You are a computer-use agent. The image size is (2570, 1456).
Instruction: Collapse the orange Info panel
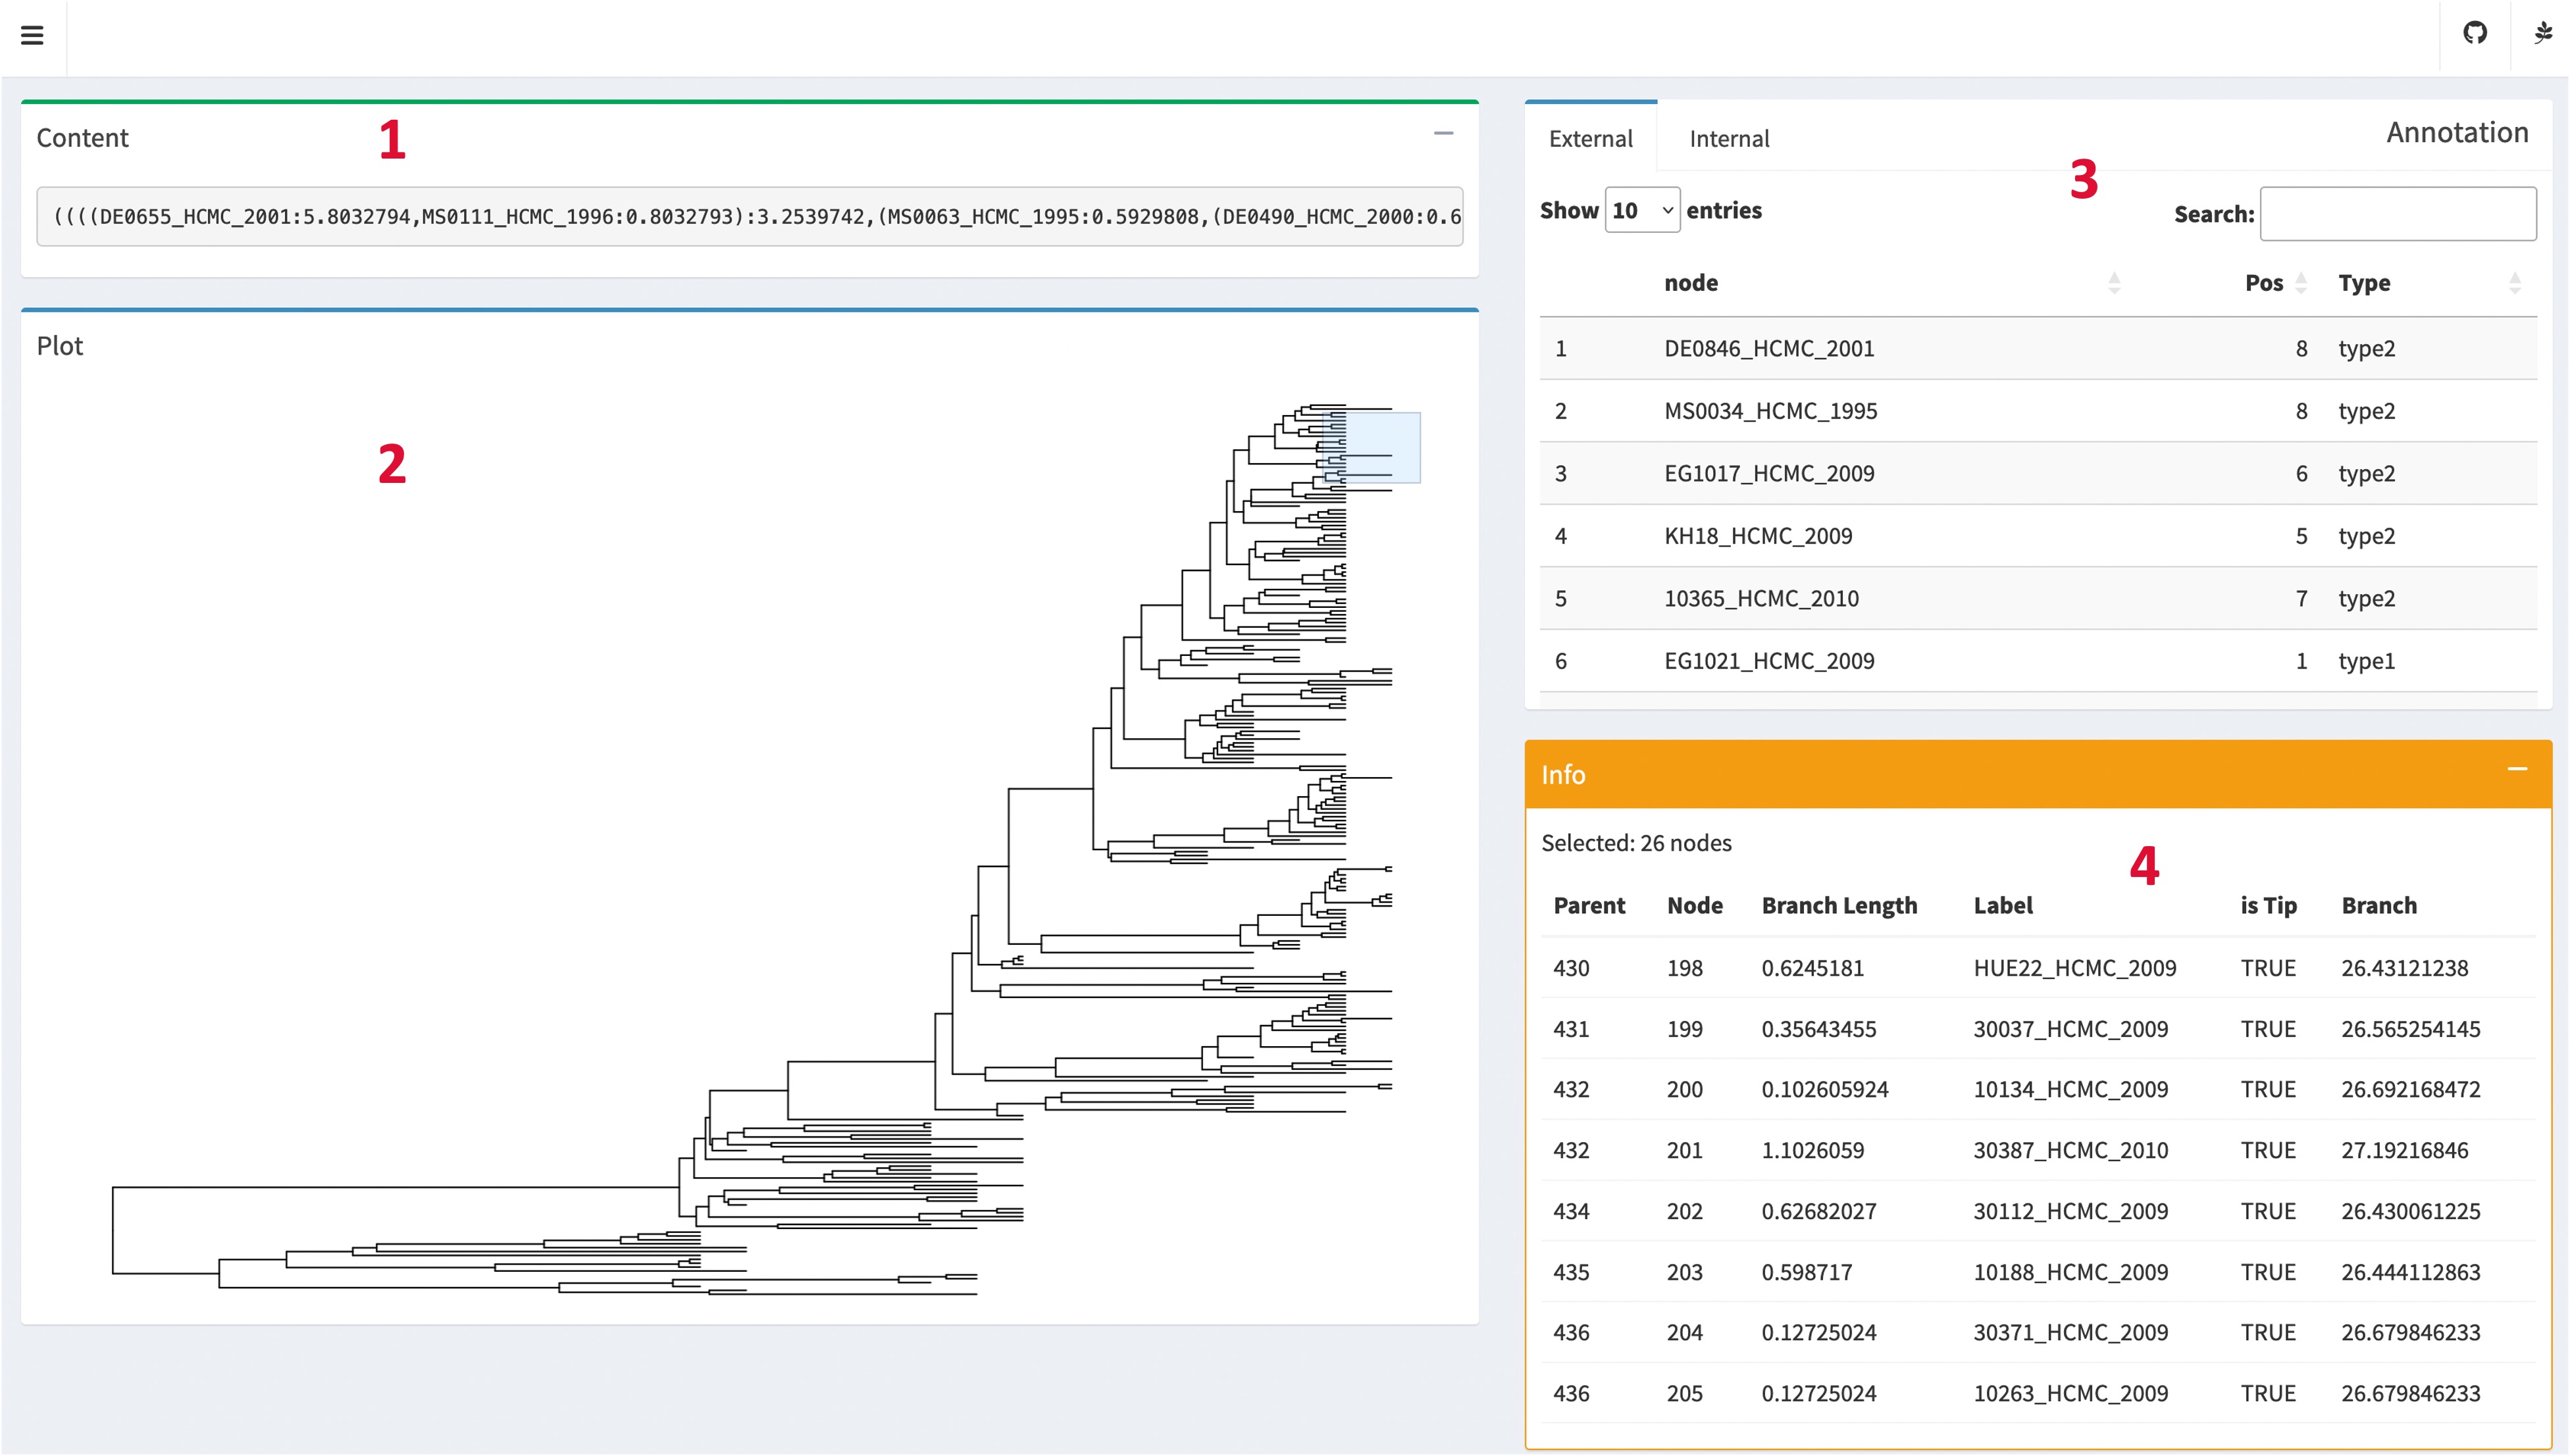tap(2517, 769)
